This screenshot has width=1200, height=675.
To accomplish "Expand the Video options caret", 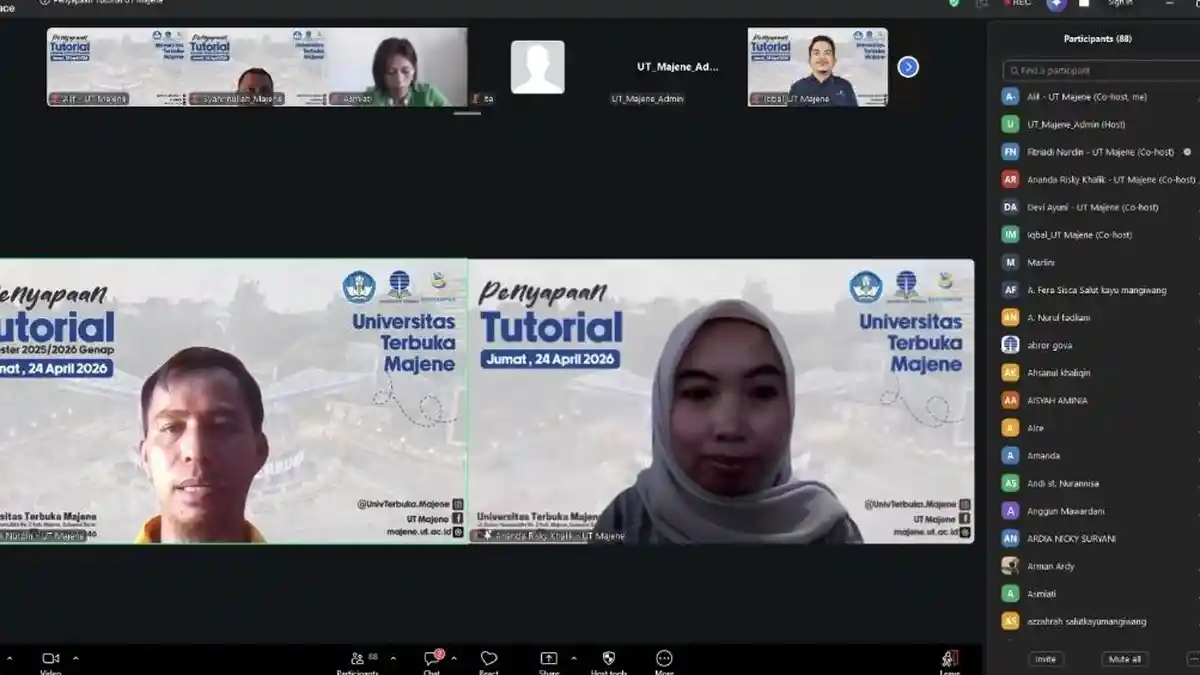I will 76,658.
